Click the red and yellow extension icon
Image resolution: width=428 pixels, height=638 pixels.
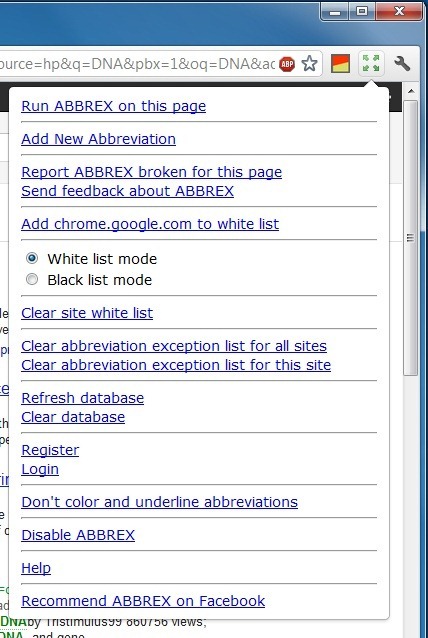tap(341, 64)
